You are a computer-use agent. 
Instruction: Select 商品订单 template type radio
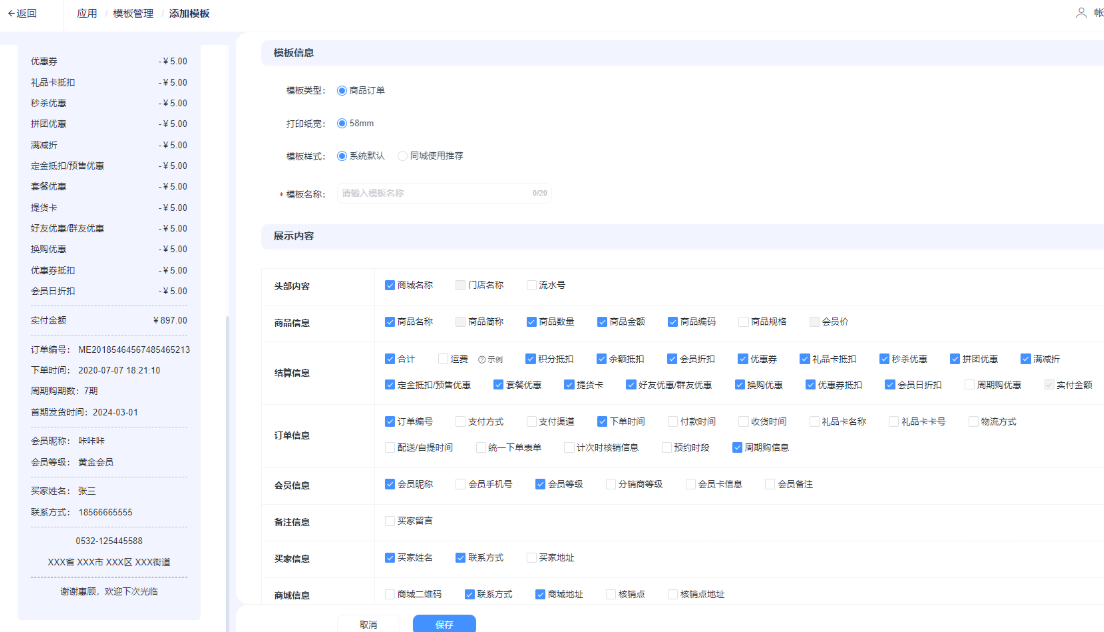click(x=342, y=90)
